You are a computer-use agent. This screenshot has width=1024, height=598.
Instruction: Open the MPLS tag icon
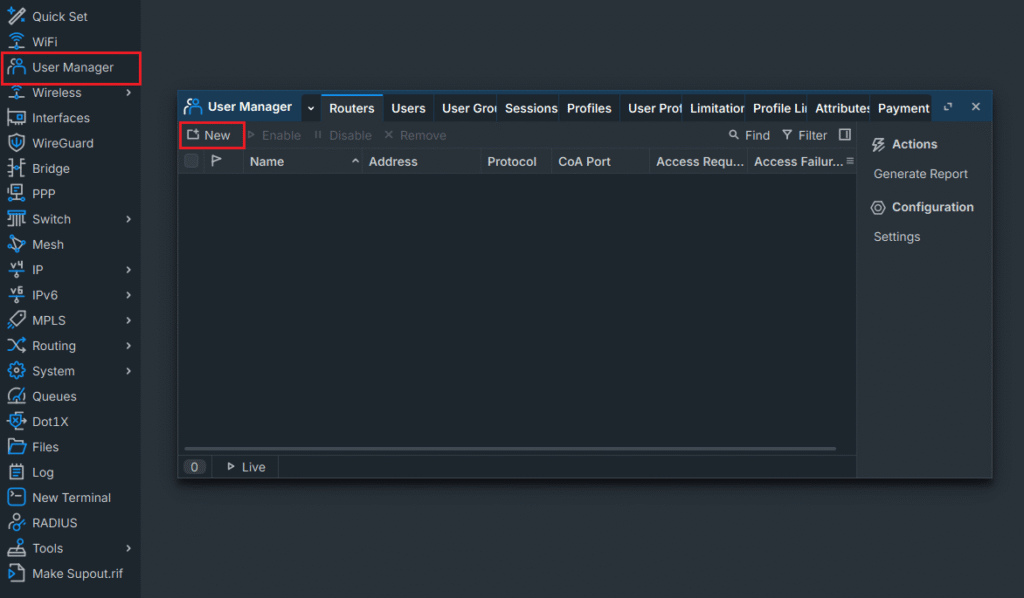pos(16,321)
